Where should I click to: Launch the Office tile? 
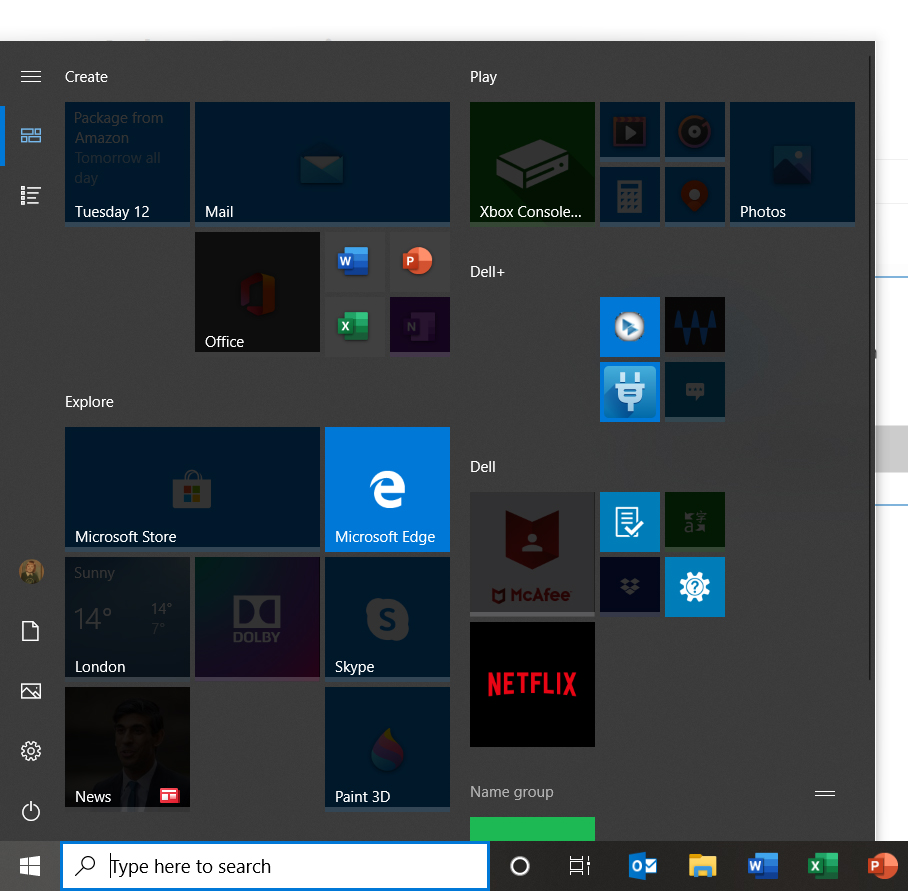point(257,292)
